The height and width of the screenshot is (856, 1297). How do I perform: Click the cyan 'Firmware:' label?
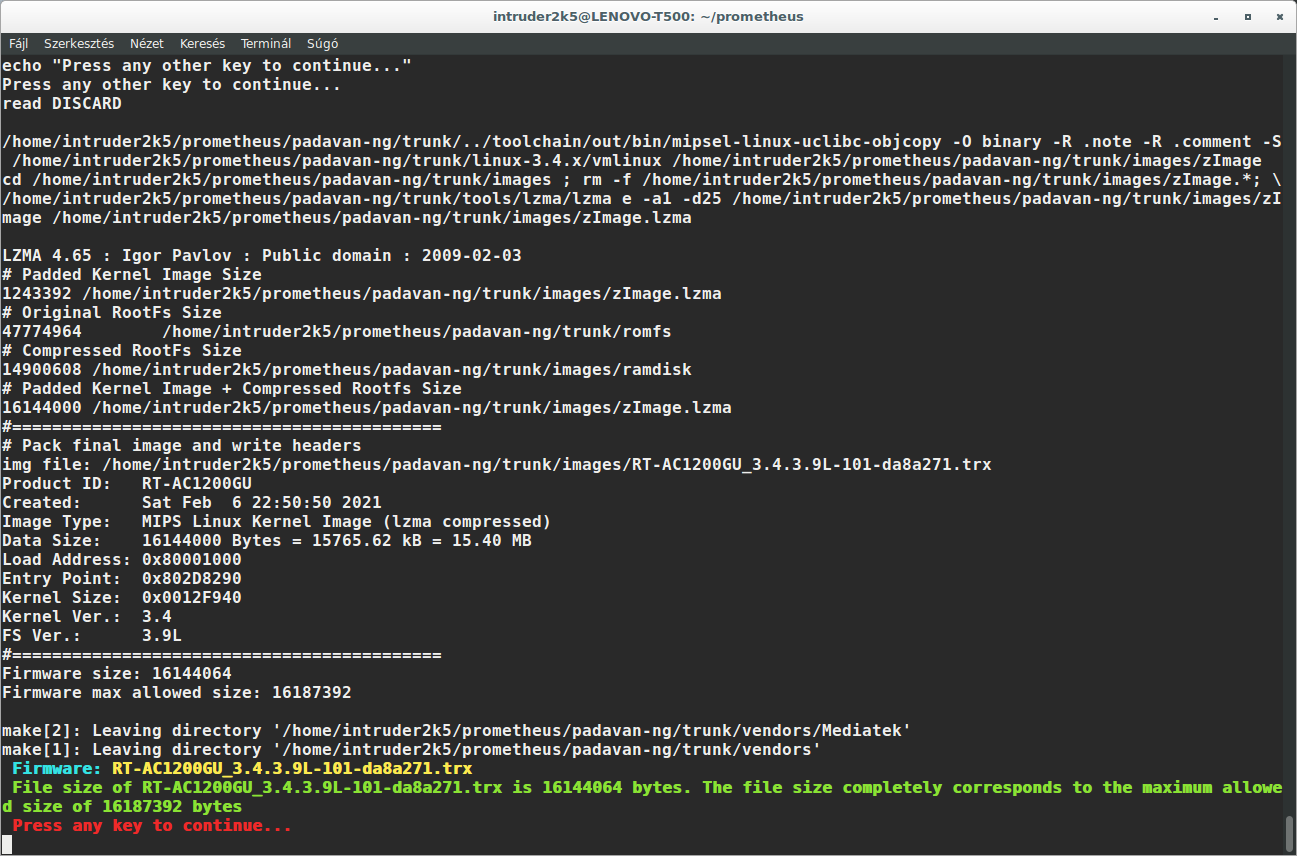tap(57, 769)
